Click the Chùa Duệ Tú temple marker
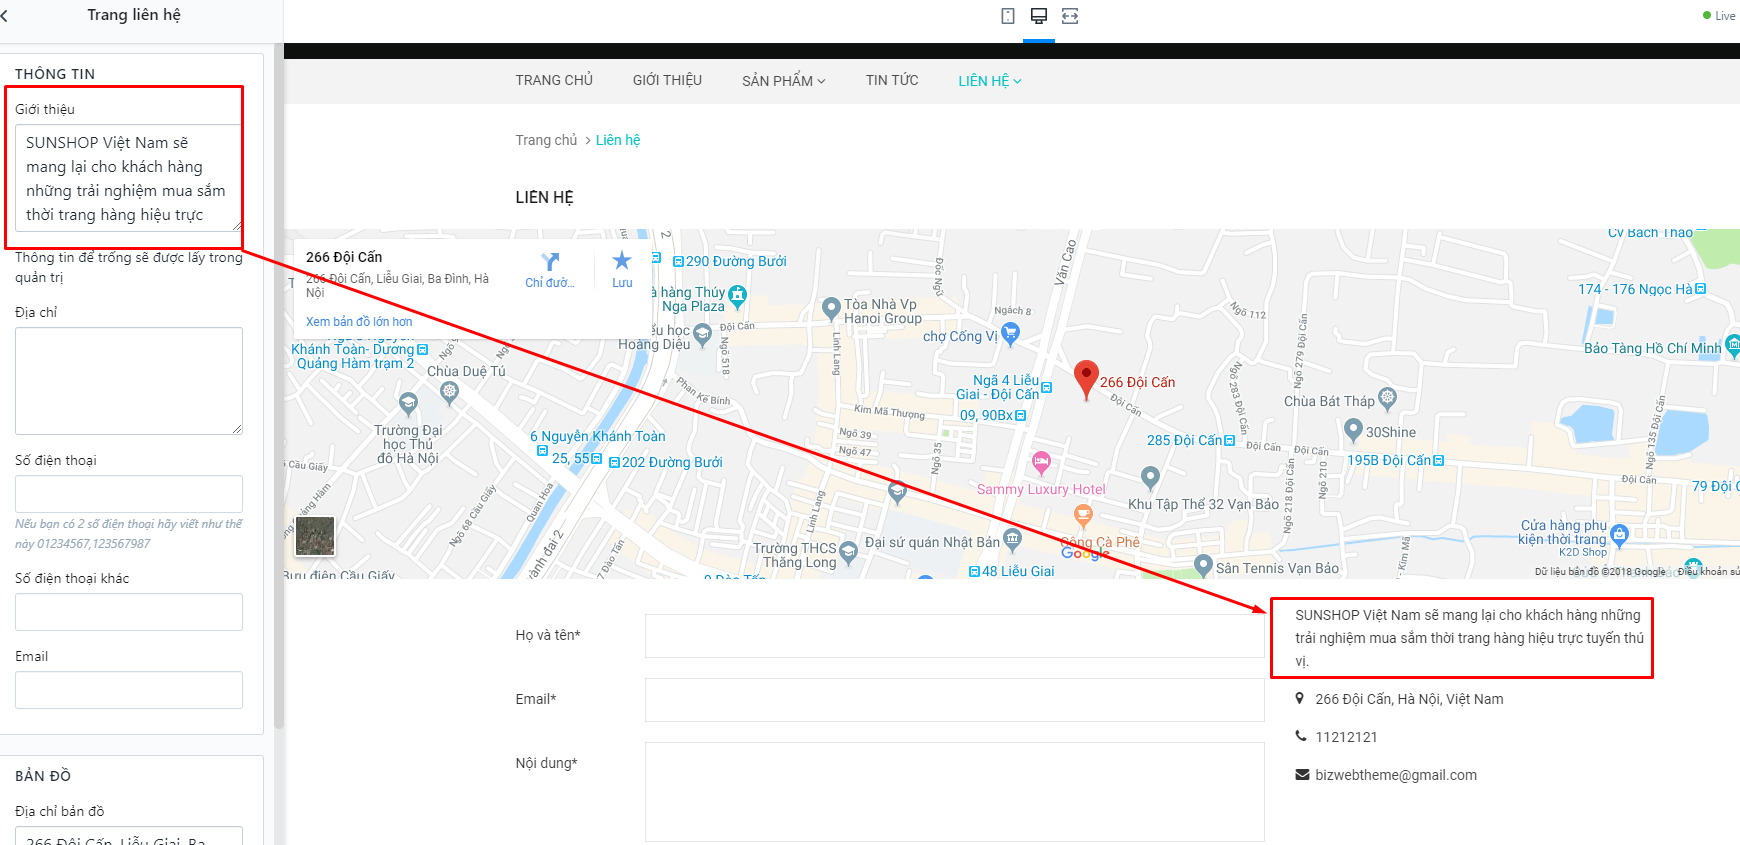The height and width of the screenshot is (845, 1740). [449, 393]
